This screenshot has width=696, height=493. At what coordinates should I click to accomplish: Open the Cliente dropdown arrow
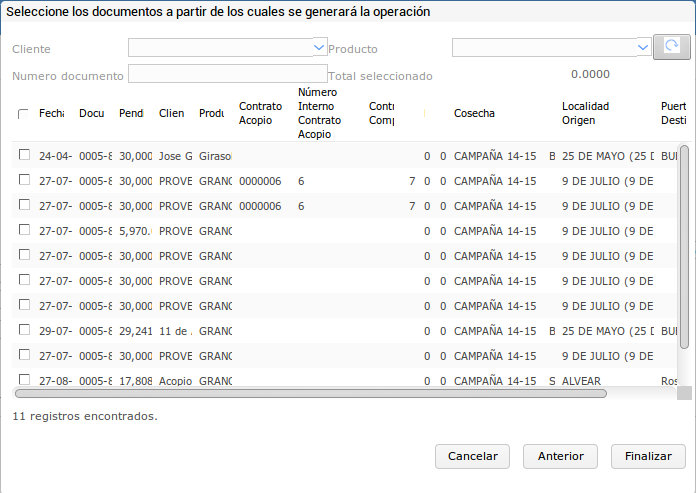(x=319, y=47)
